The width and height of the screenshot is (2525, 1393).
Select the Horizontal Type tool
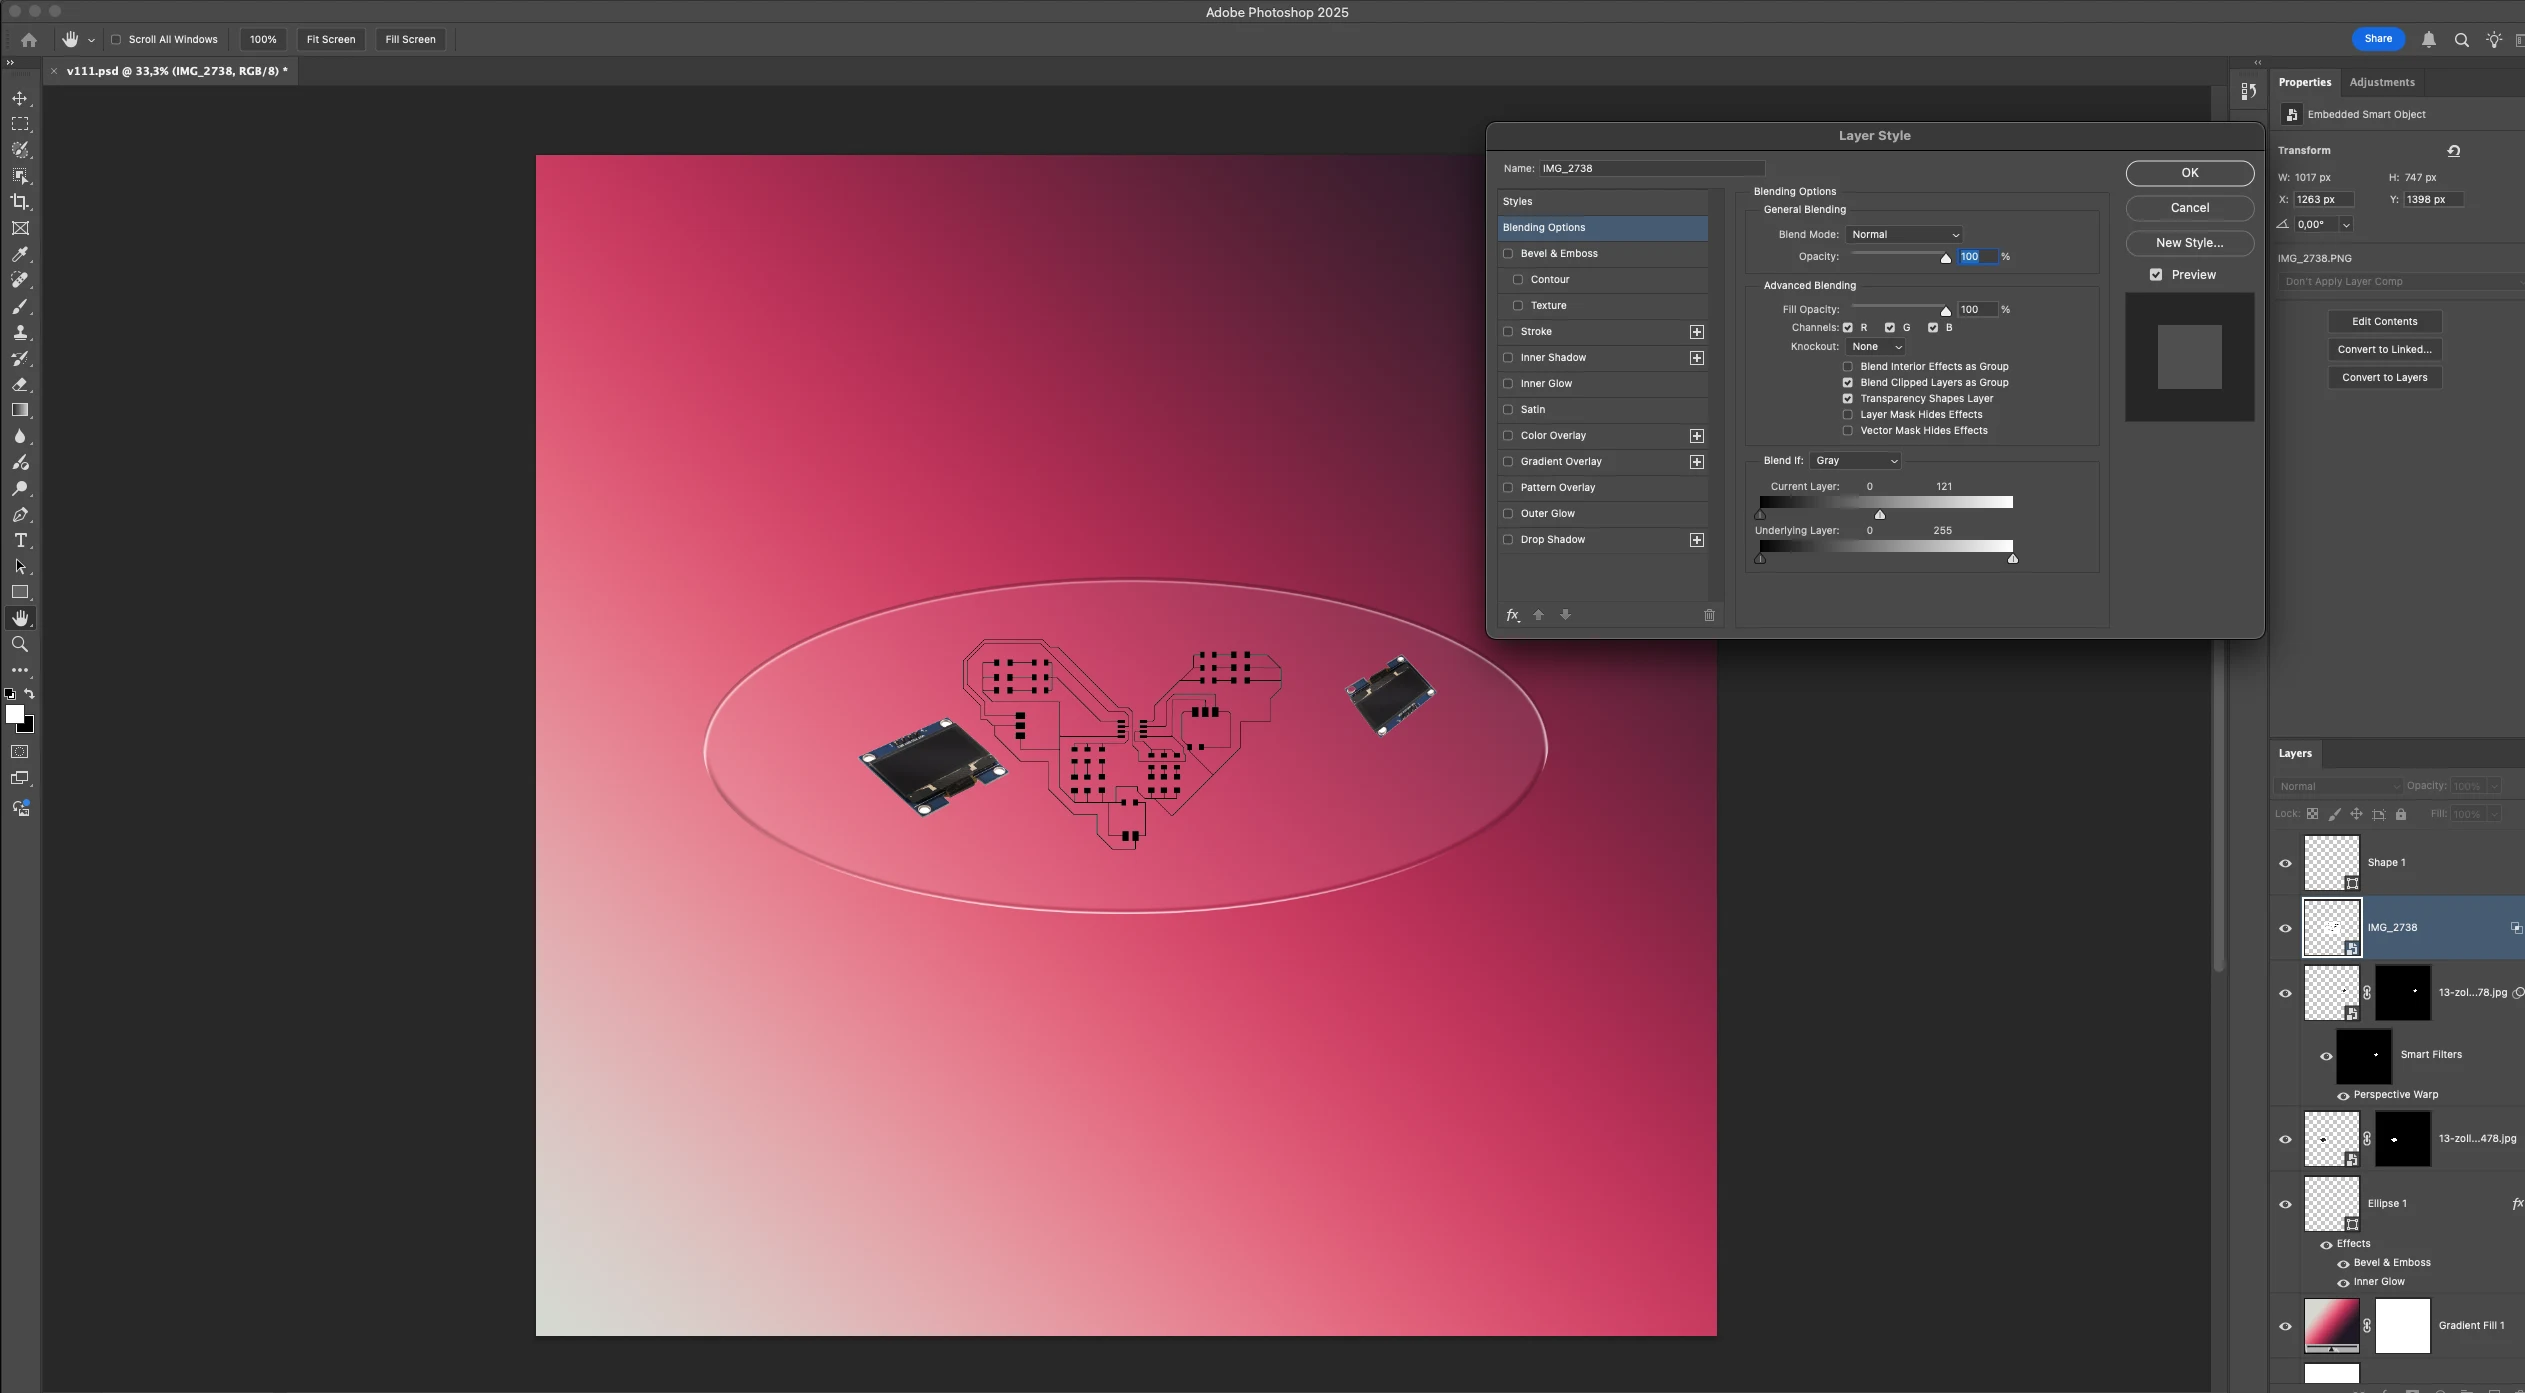point(20,540)
